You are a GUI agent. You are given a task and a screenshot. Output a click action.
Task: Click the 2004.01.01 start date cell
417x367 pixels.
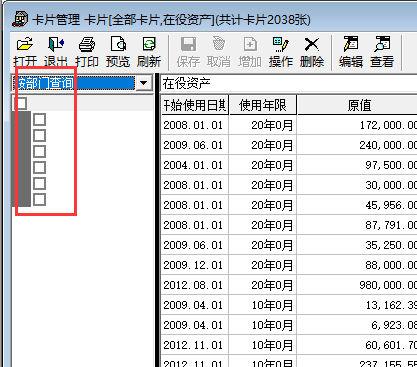tap(195, 165)
